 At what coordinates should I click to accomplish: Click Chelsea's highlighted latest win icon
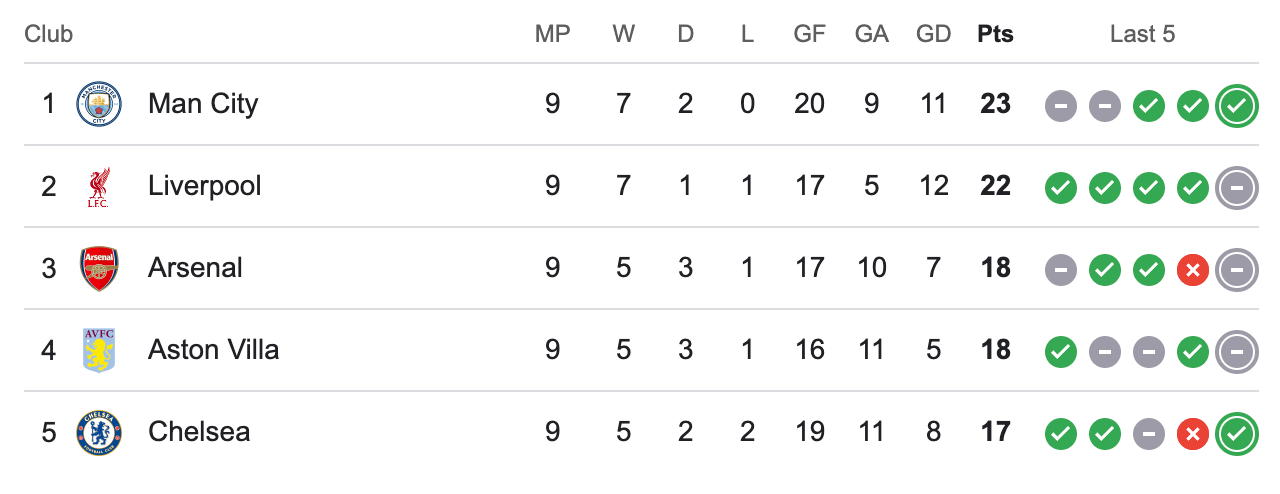pyautogui.click(x=1237, y=433)
